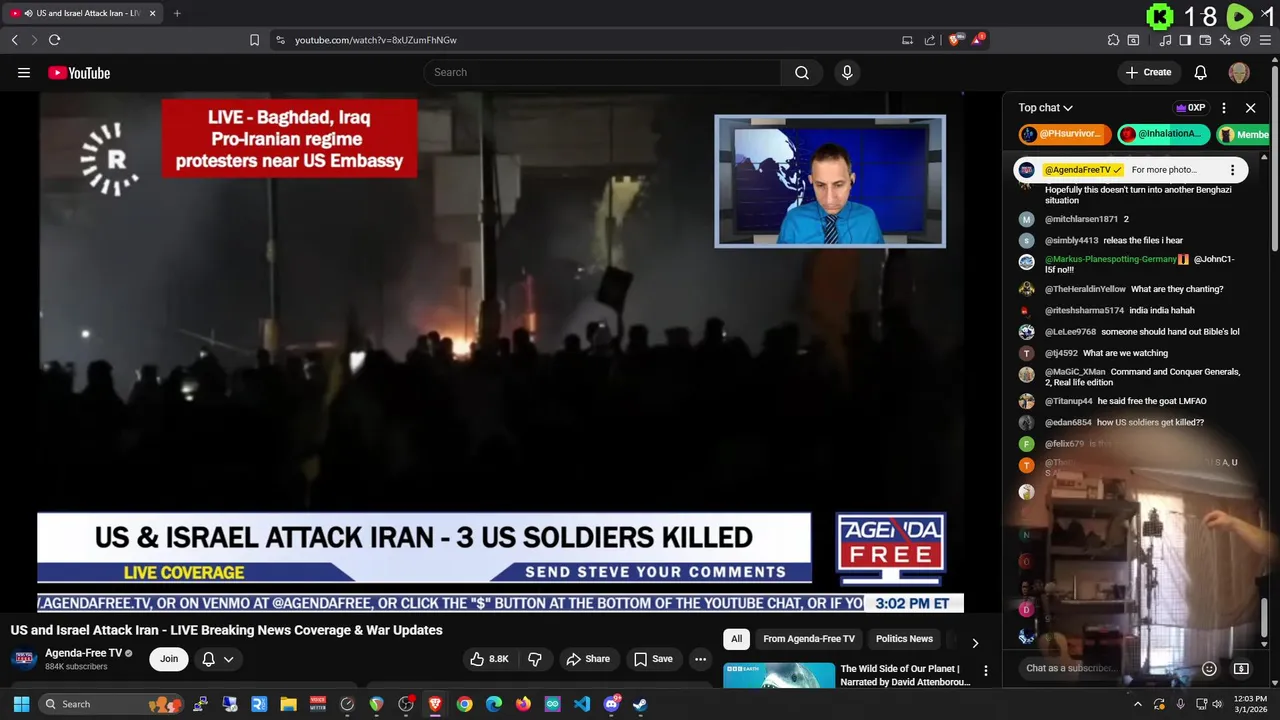
Task: Open the Brave playlist music-note icon
Action: pyautogui.click(x=1165, y=40)
